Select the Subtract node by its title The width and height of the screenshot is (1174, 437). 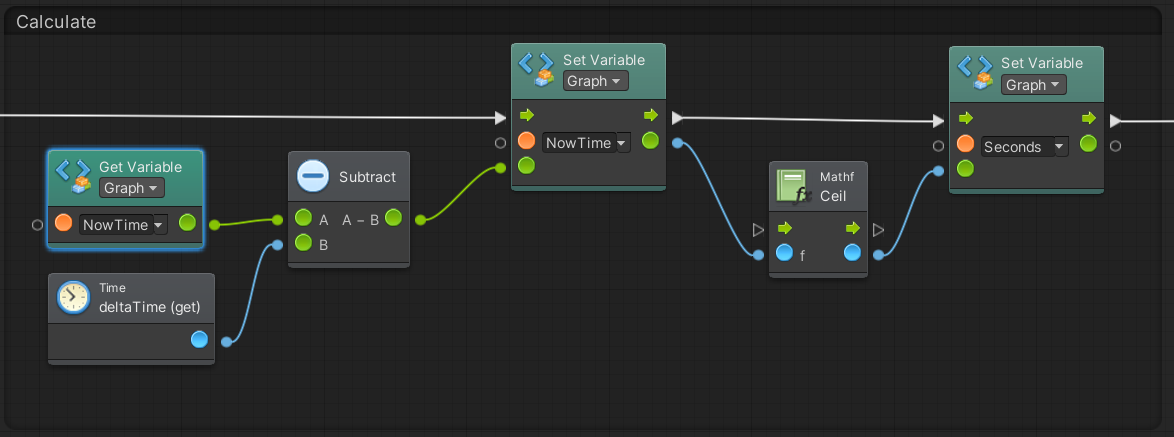coord(368,177)
